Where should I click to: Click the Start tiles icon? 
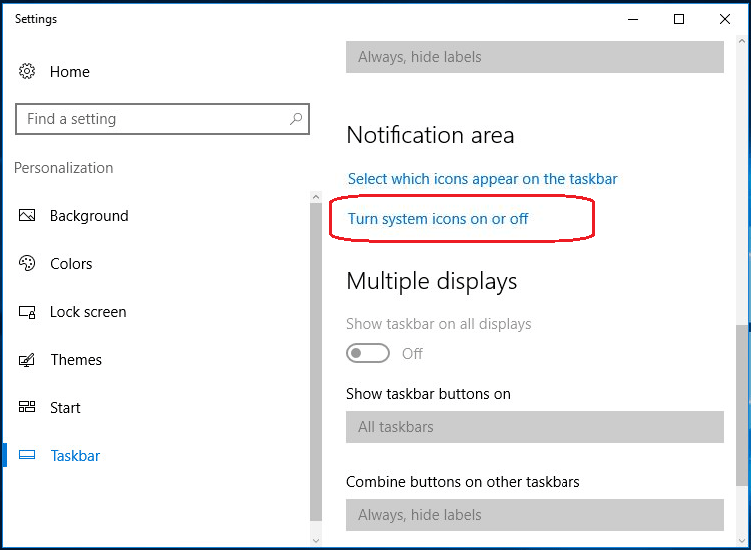tap(28, 408)
